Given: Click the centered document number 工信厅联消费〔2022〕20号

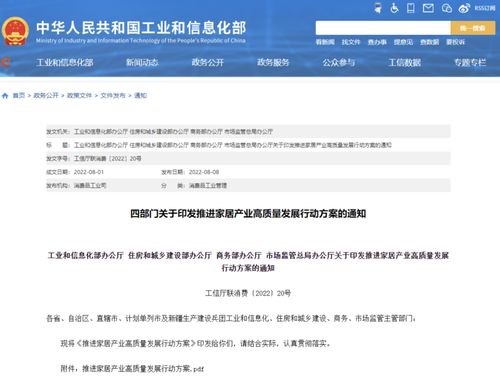Looking at the screenshot, I should [248, 293].
